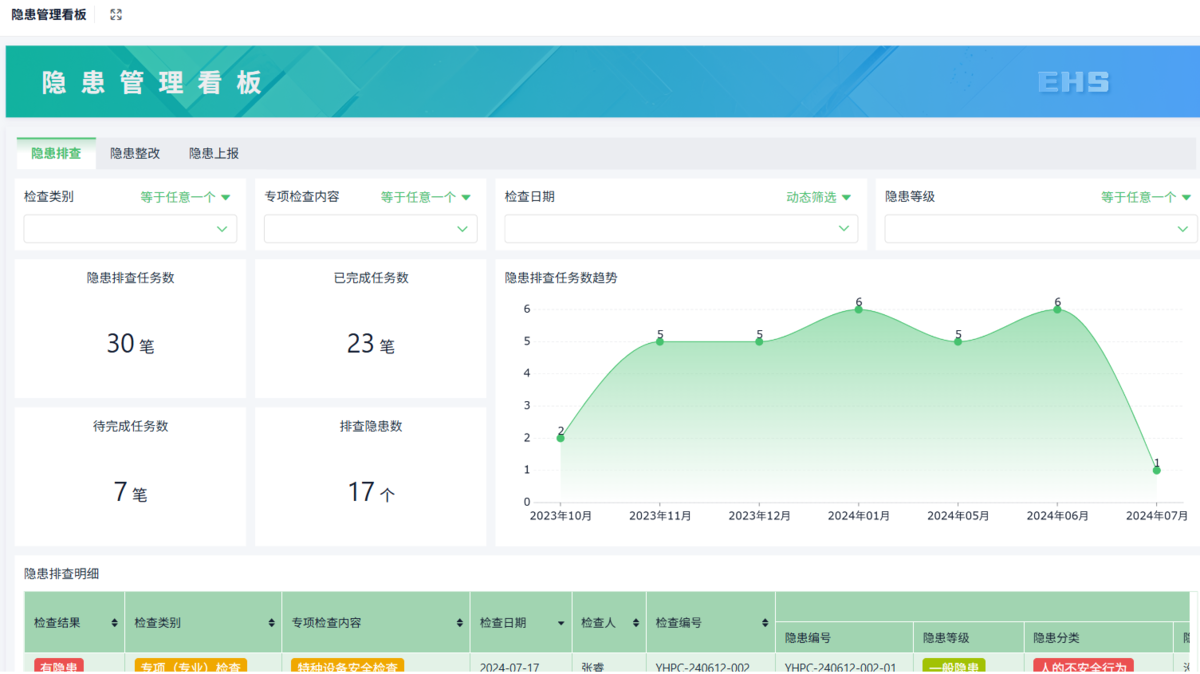Image resolution: width=1200 pixels, height=674 pixels.
Task: Sort by 检查类别 column sort icon
Action: click(x=272, y=623)
